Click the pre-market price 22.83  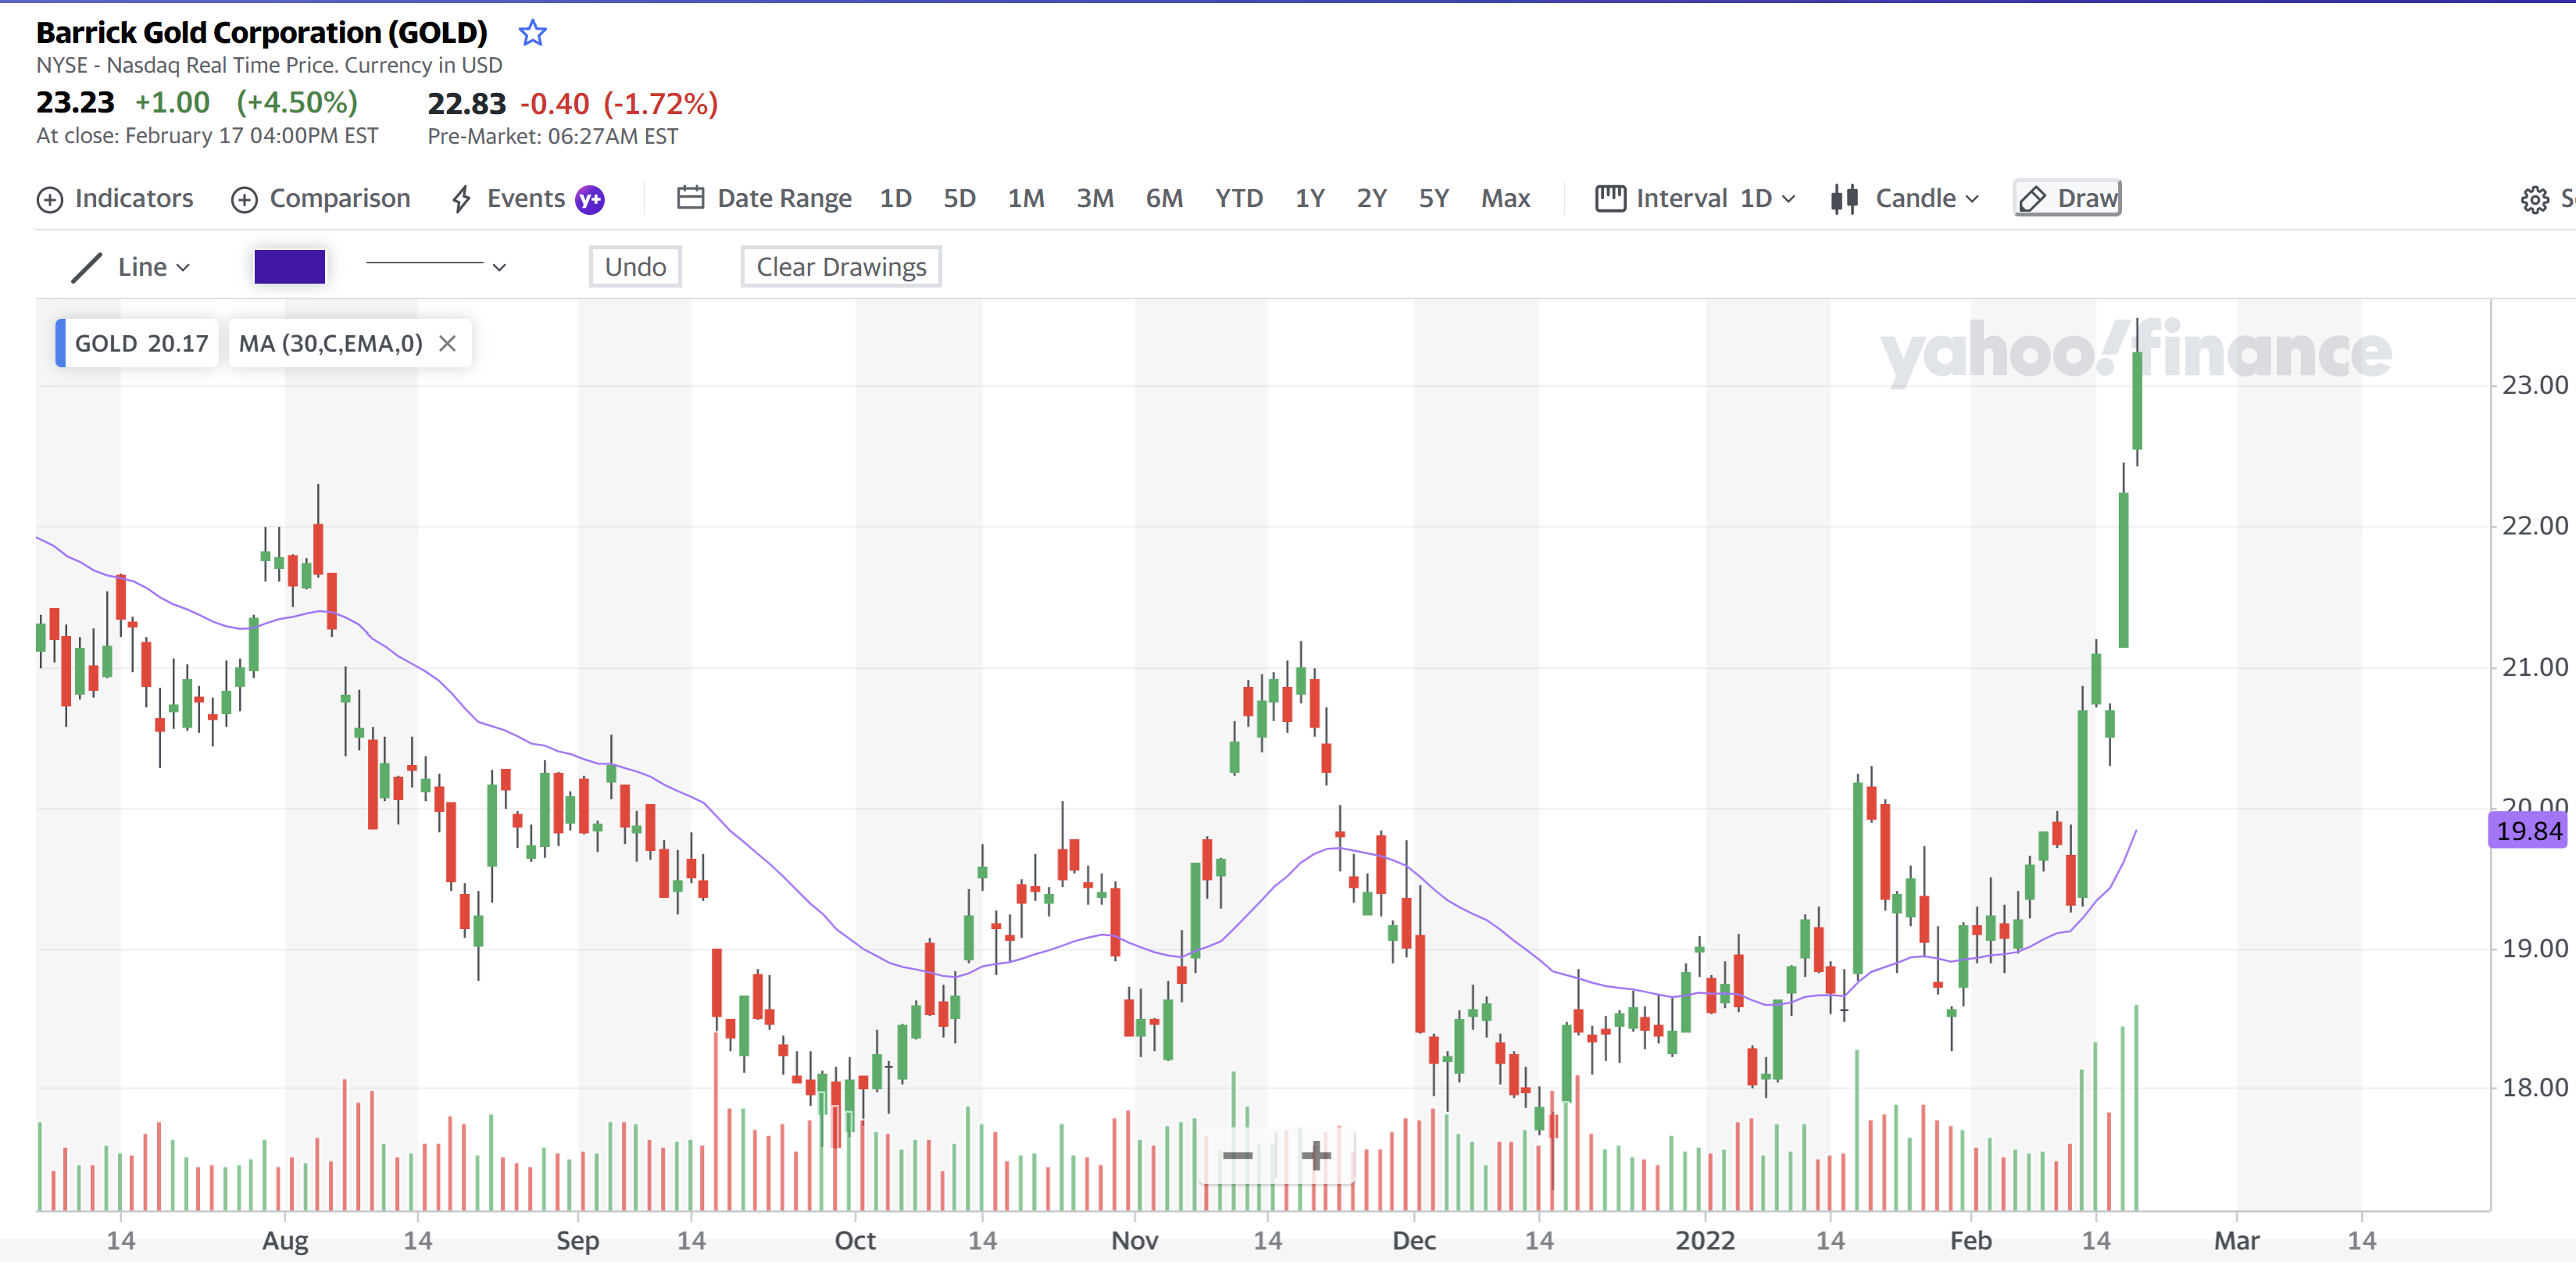click(x=467, y=104)
